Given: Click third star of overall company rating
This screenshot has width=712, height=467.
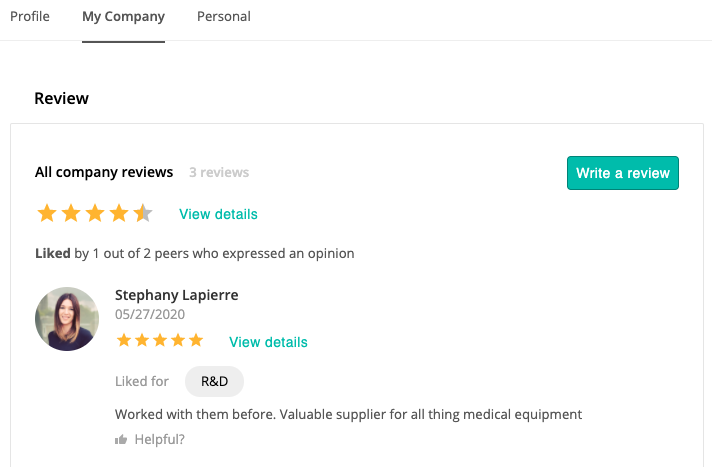Looking at the screenshot, I should click(94, 213).
